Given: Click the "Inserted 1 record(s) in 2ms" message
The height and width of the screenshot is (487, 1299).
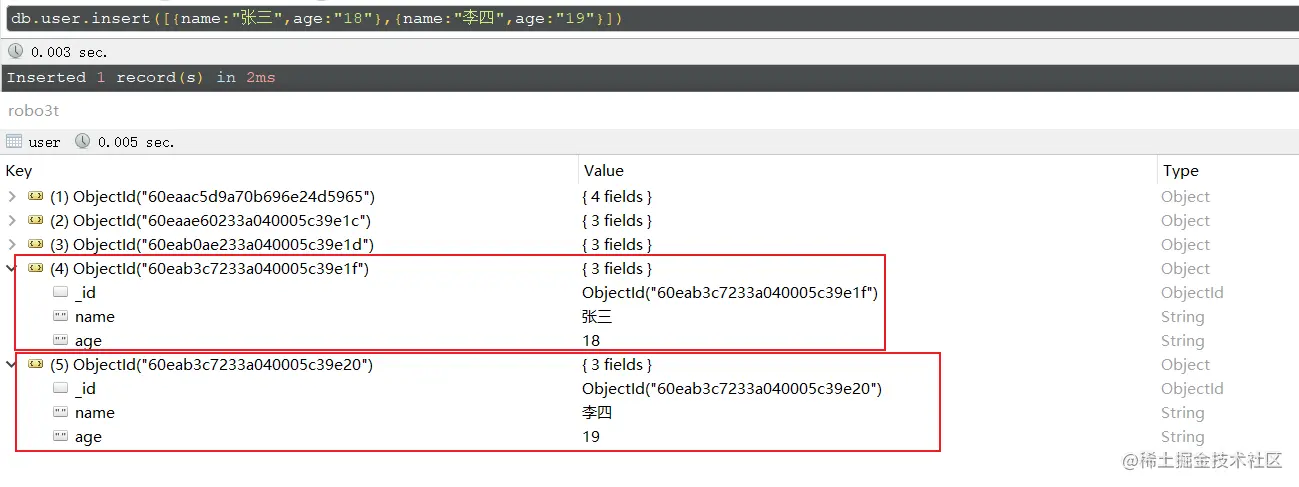Looking at the screenshot, I should (x=141, y=78).
